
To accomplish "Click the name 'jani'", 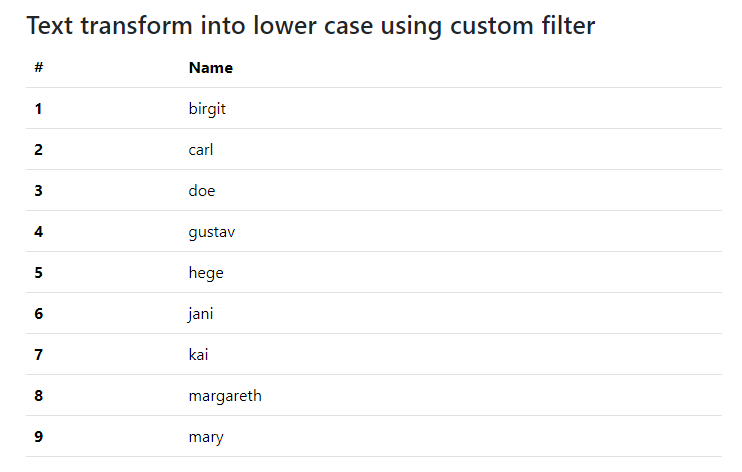I will click(x=201, y=314).
